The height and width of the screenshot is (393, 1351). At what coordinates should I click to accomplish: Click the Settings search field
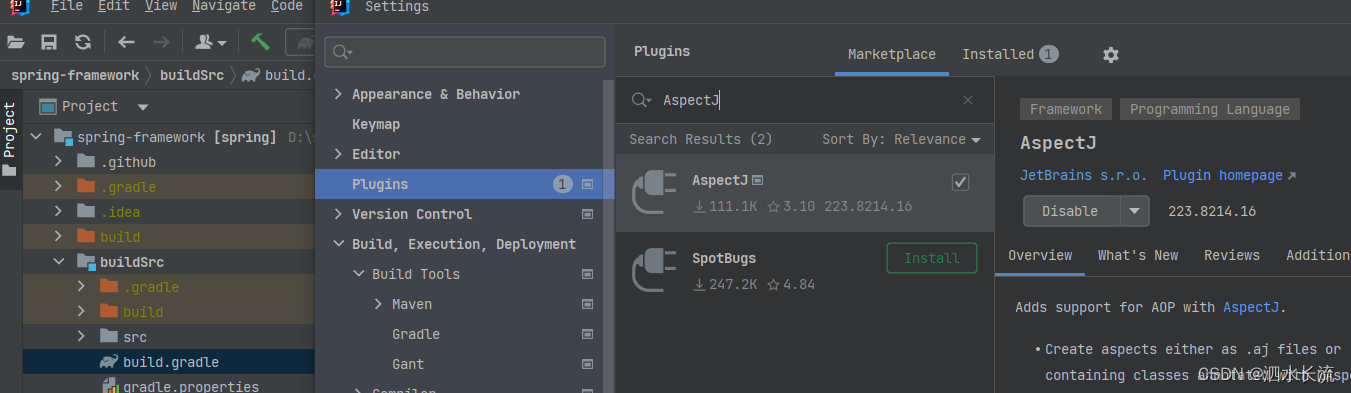point(465,52)
